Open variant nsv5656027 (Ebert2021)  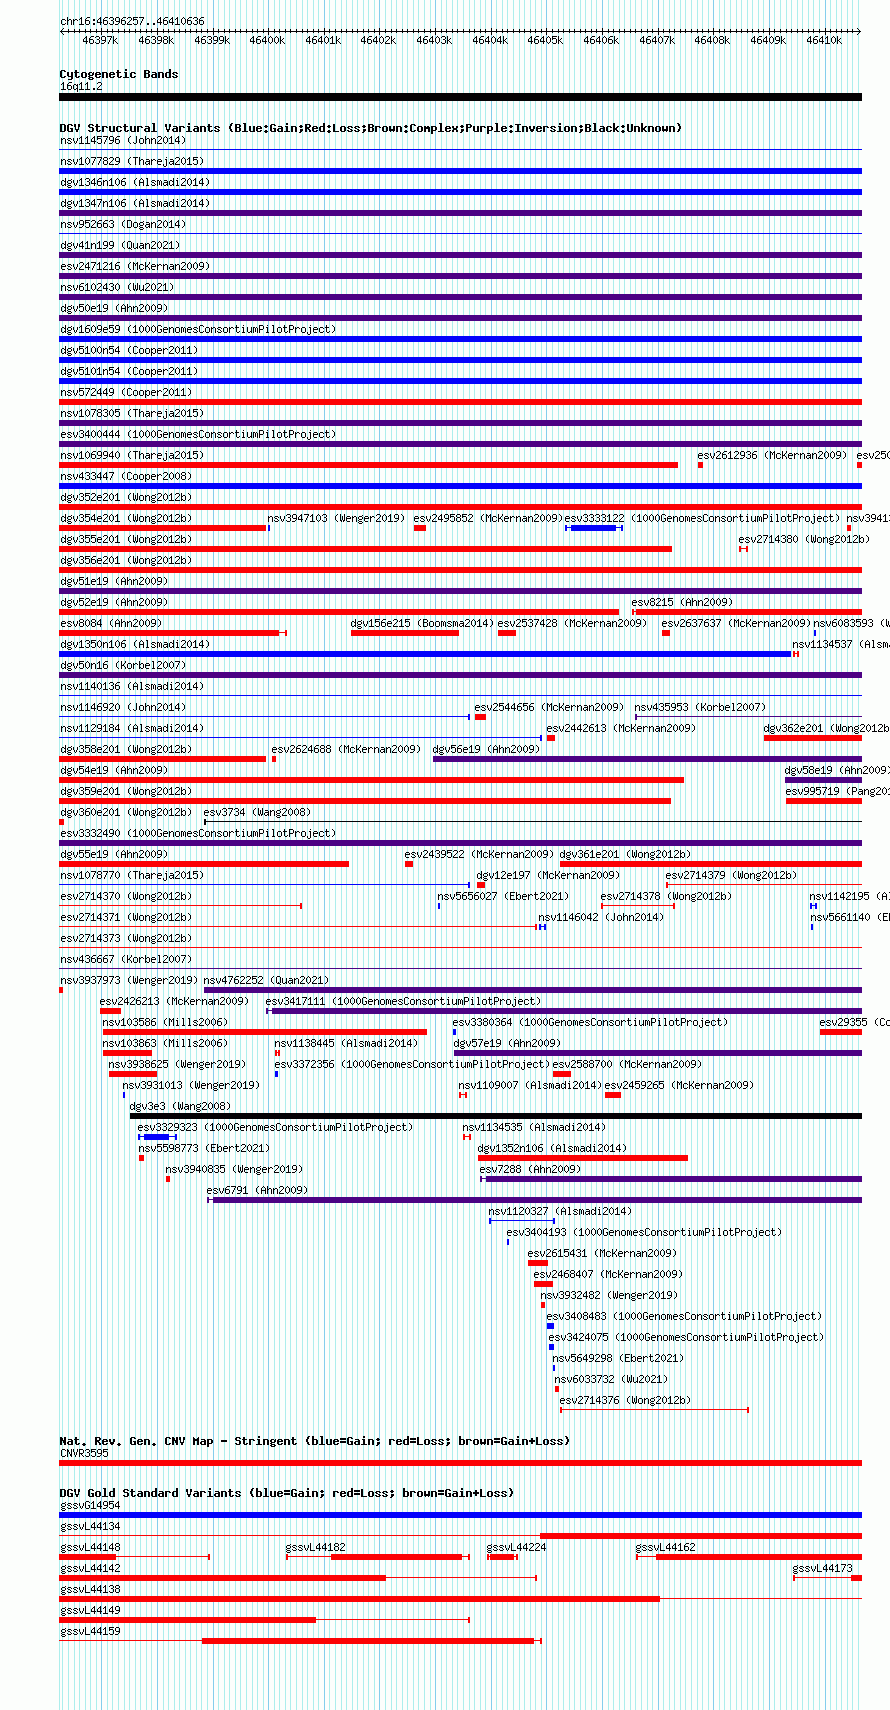click(x=503, y=896)
